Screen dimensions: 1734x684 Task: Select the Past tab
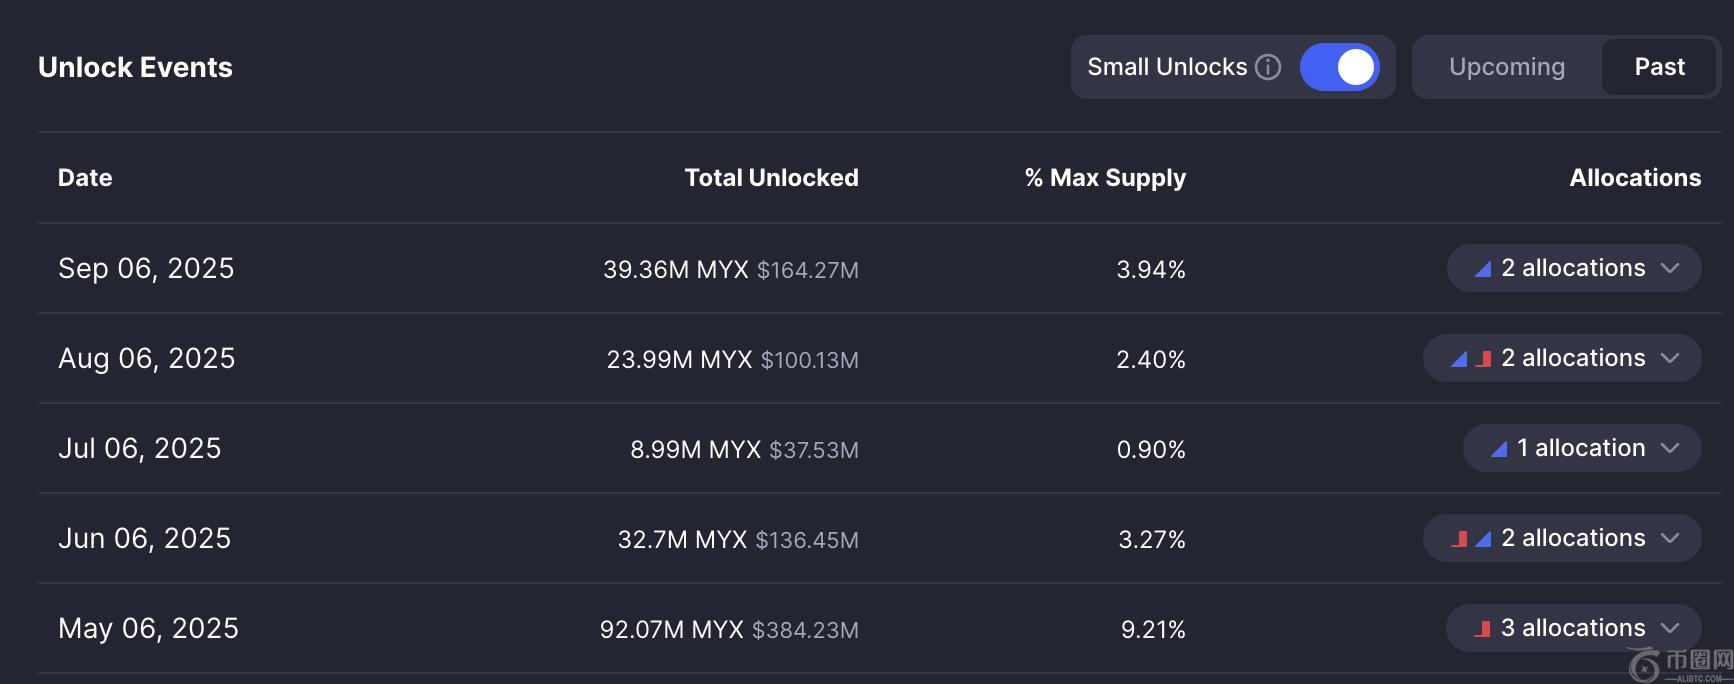point(1659,67)
